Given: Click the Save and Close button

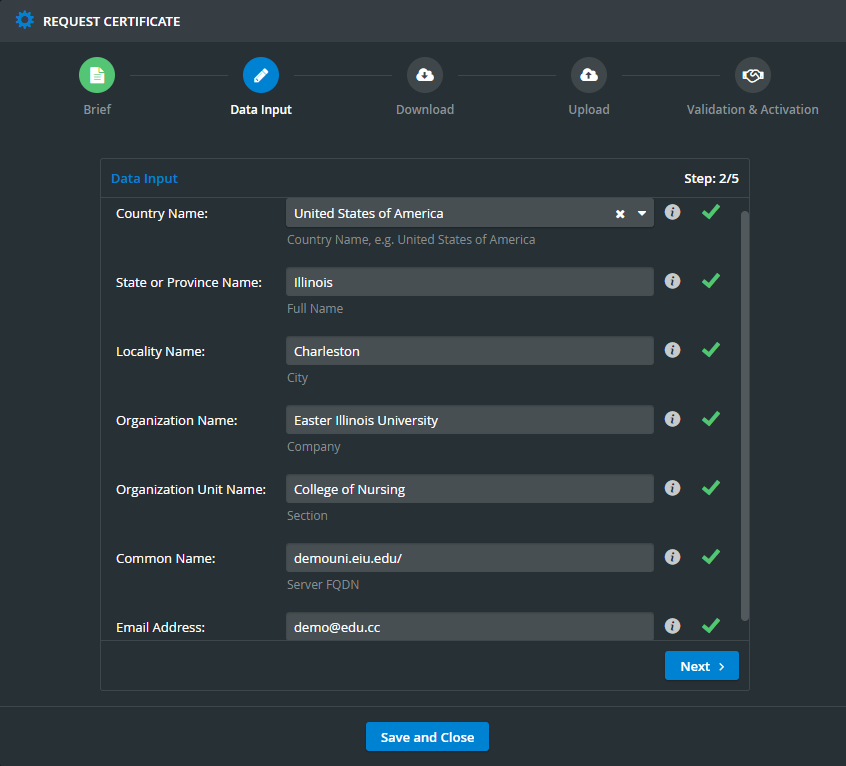Looking at the screenshot, I should click(x=427, y=737).
